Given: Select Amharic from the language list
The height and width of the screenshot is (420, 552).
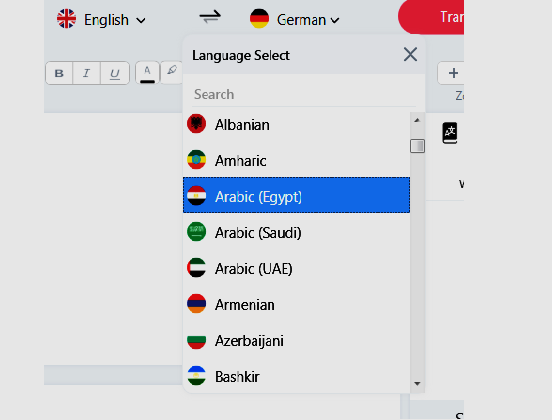Looking at the screenshot, I should (x=296, y=161).
